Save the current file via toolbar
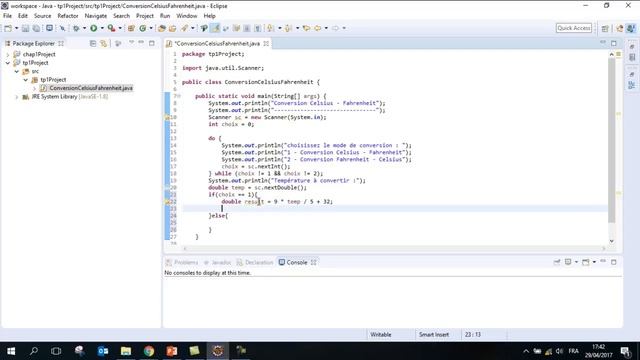The image size is (640, 360). click(25, 28)
